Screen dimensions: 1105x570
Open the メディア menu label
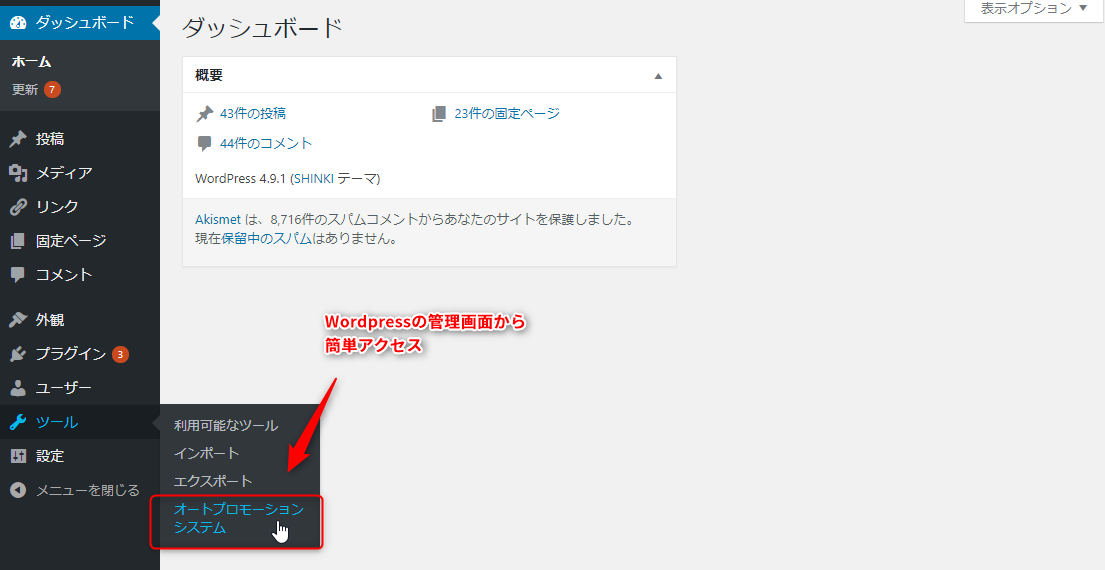click(x=64, y=173)
